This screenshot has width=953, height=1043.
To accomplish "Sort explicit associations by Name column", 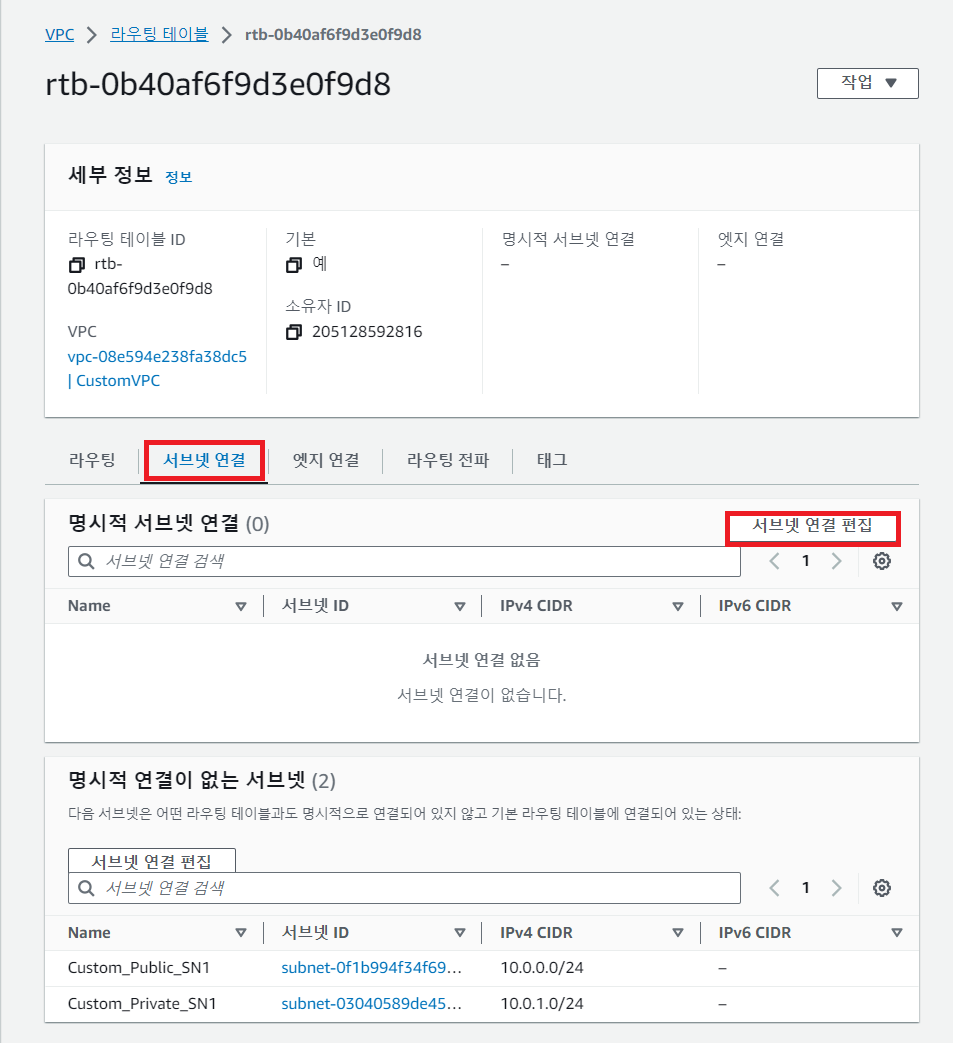I will [241, 606].
